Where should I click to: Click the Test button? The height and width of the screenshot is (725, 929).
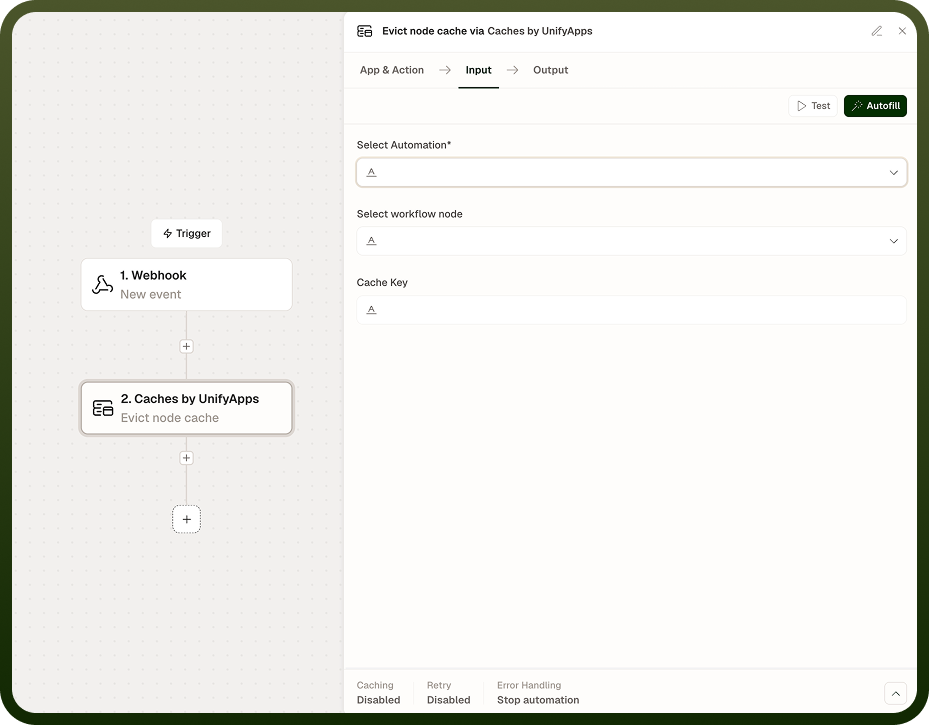pyautogui.click(x=813, y=106)
